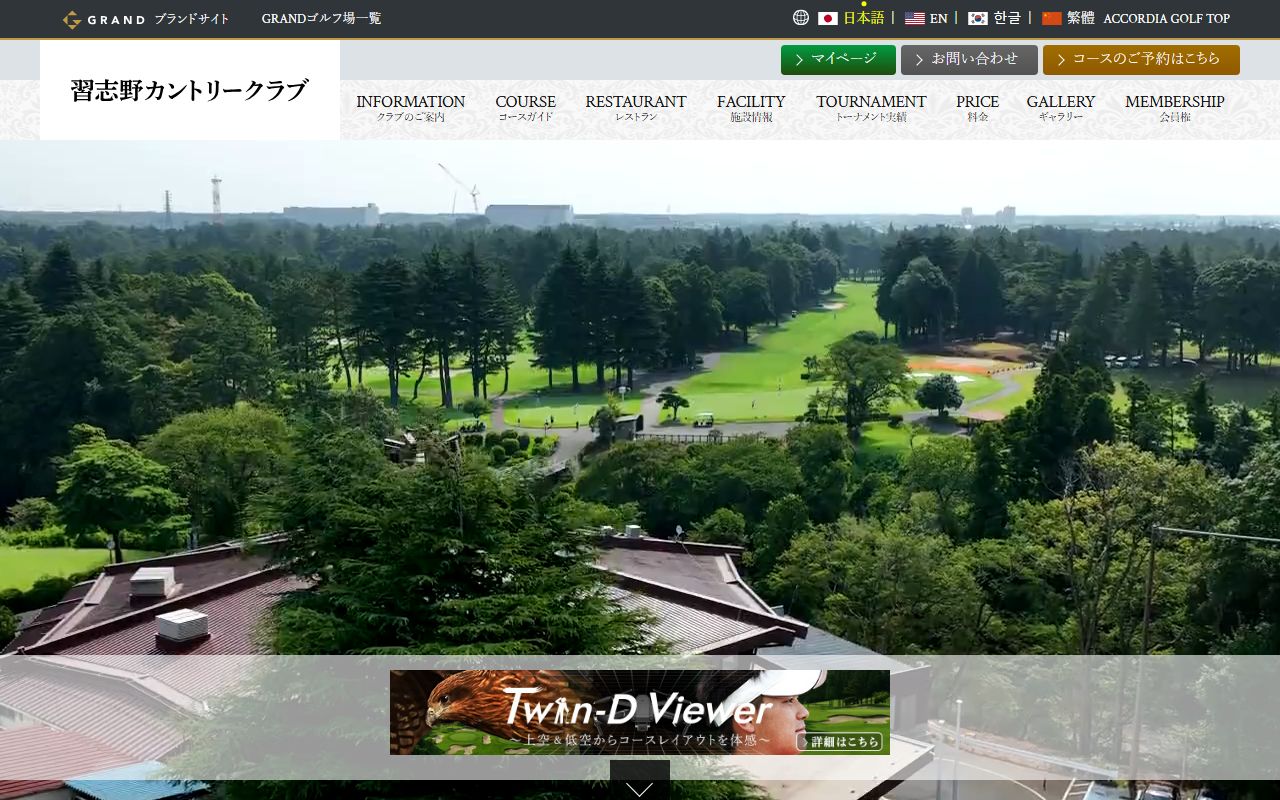Viewport: 1280px width, 800px height.
Task: Open the Twin-D Viewer banner
Action: pyautogui.click(x=640, y=712)
